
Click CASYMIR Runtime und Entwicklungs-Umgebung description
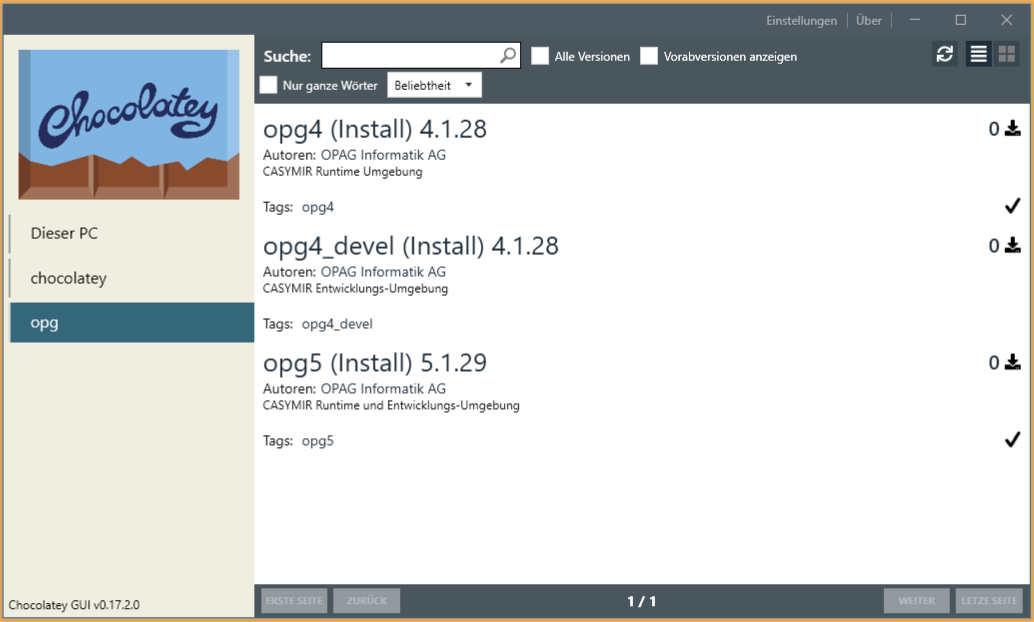(391, 406)
